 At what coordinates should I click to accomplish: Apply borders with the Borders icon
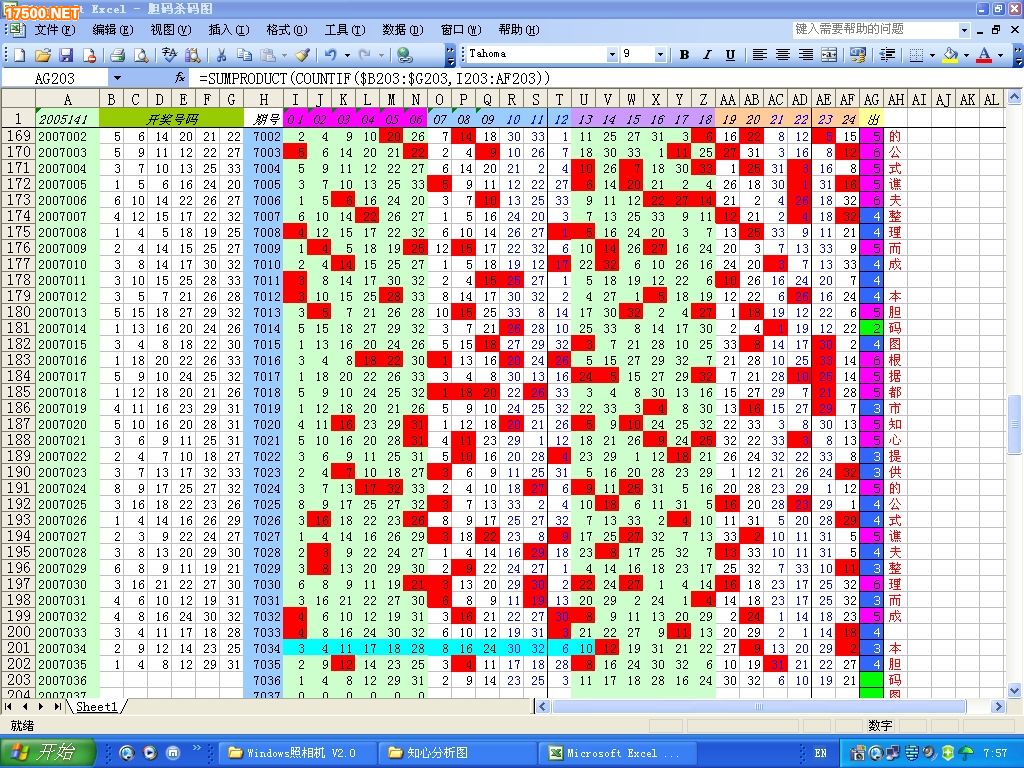(x=916, y=55)
